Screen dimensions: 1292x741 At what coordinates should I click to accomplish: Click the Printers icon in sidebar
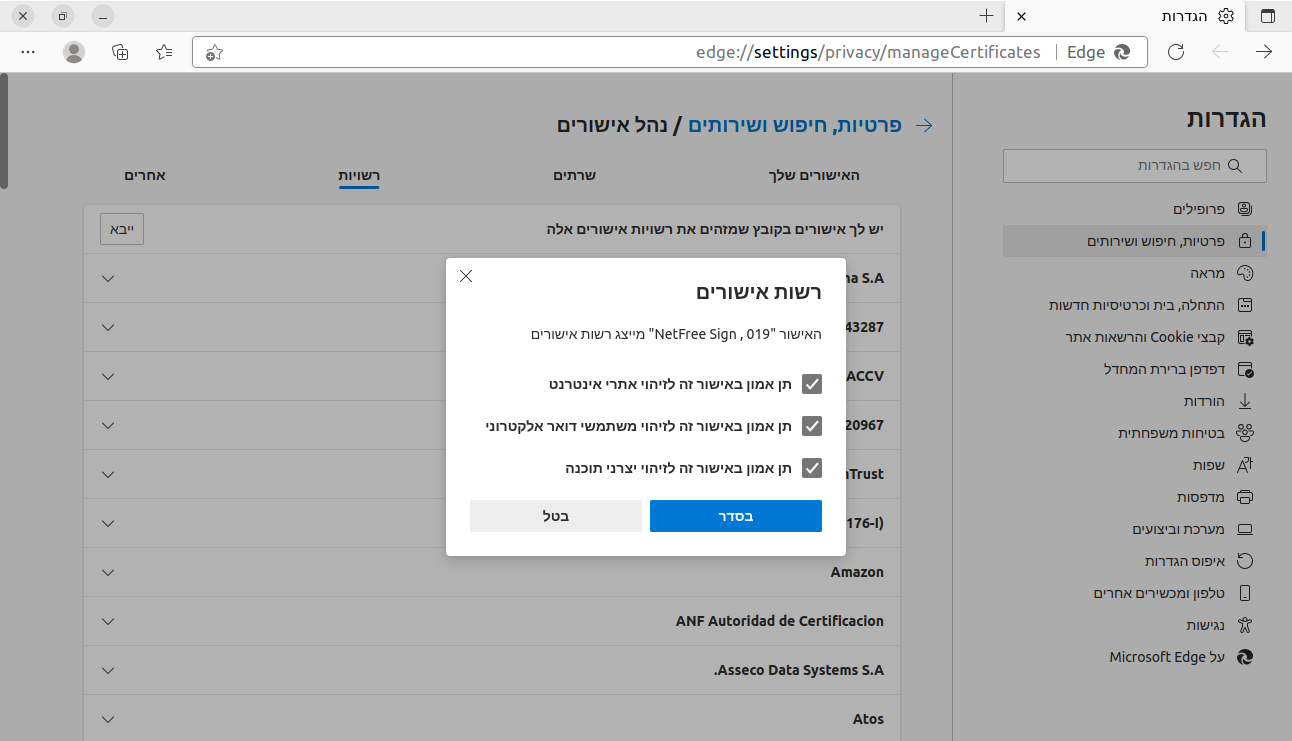1245,497
